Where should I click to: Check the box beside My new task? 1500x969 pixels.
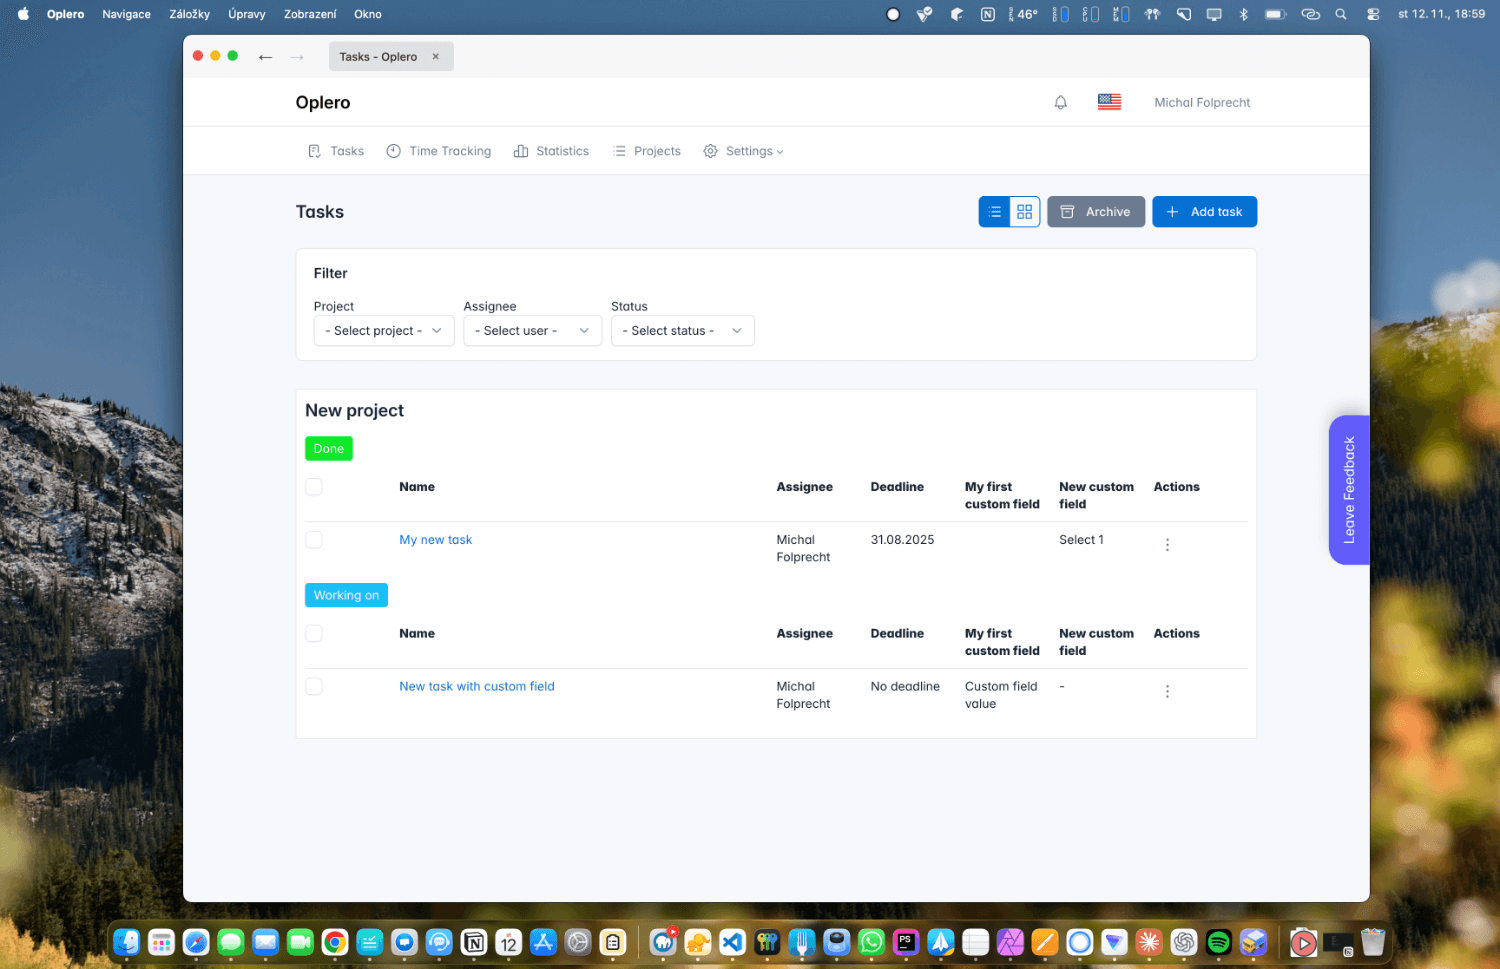point(314,540)
